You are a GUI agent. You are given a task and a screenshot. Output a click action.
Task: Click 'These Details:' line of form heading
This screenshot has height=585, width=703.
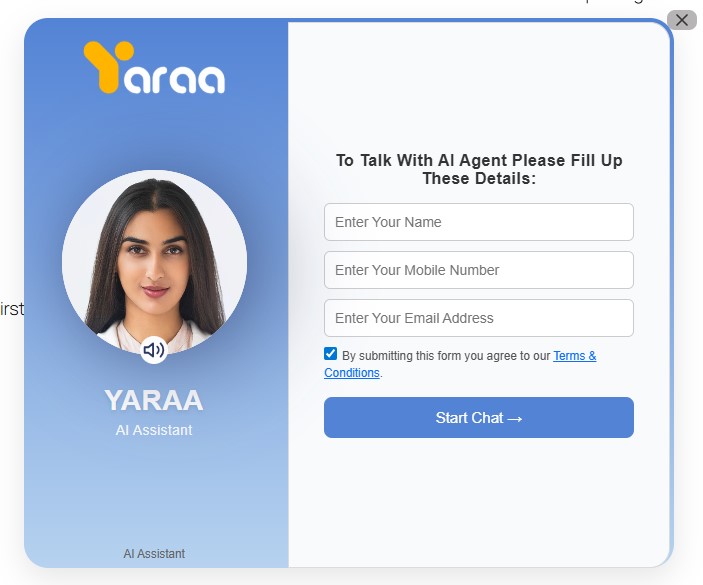click(479, 178)
